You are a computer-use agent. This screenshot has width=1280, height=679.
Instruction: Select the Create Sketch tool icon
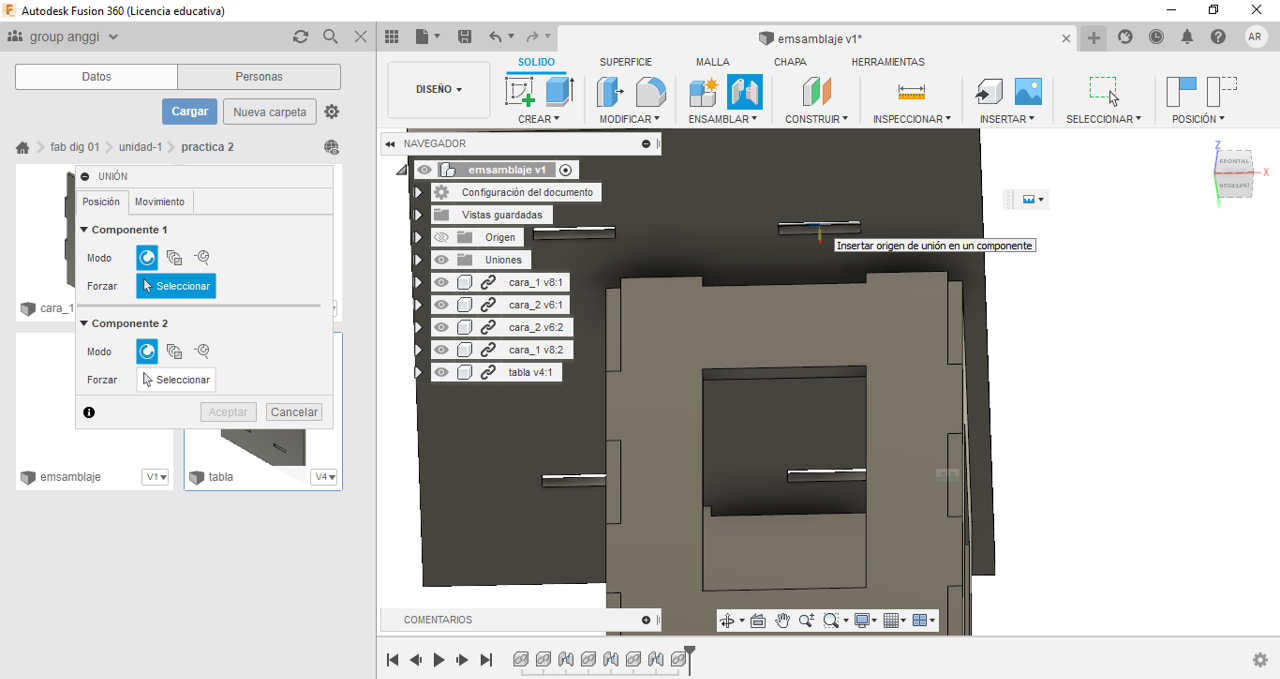pyautogui.click(x=520, y=92)
